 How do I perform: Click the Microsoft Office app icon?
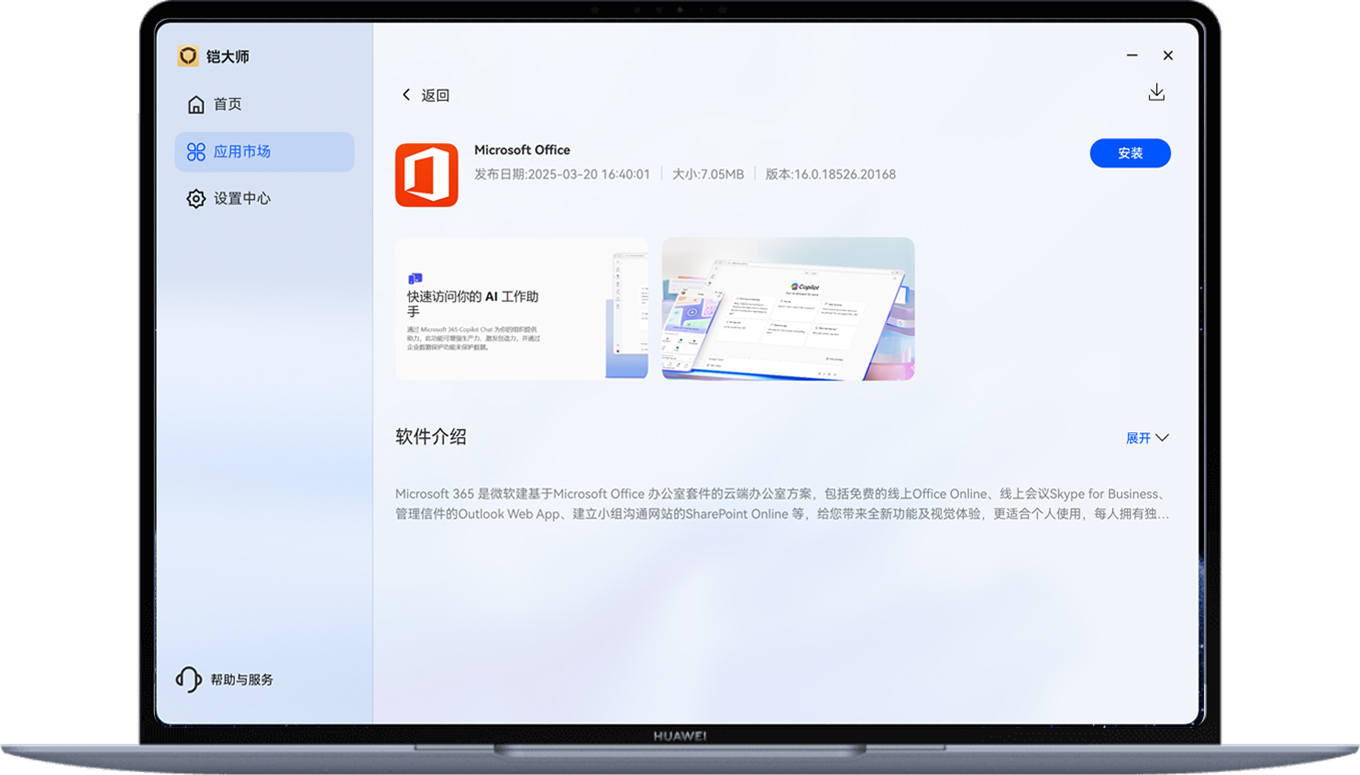pyautogui.click(x=427, y=175)
